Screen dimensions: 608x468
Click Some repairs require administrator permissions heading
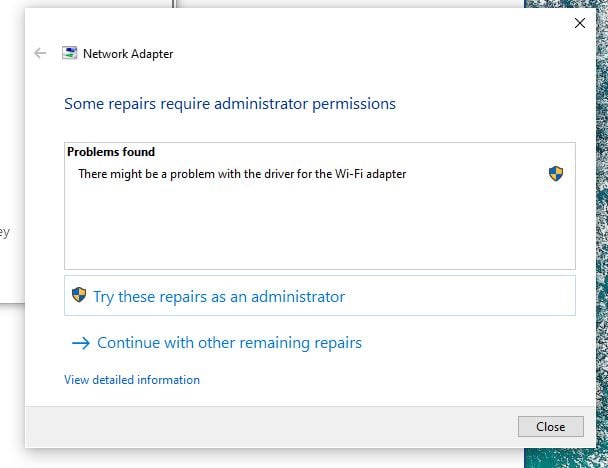(x=230, y=103)
